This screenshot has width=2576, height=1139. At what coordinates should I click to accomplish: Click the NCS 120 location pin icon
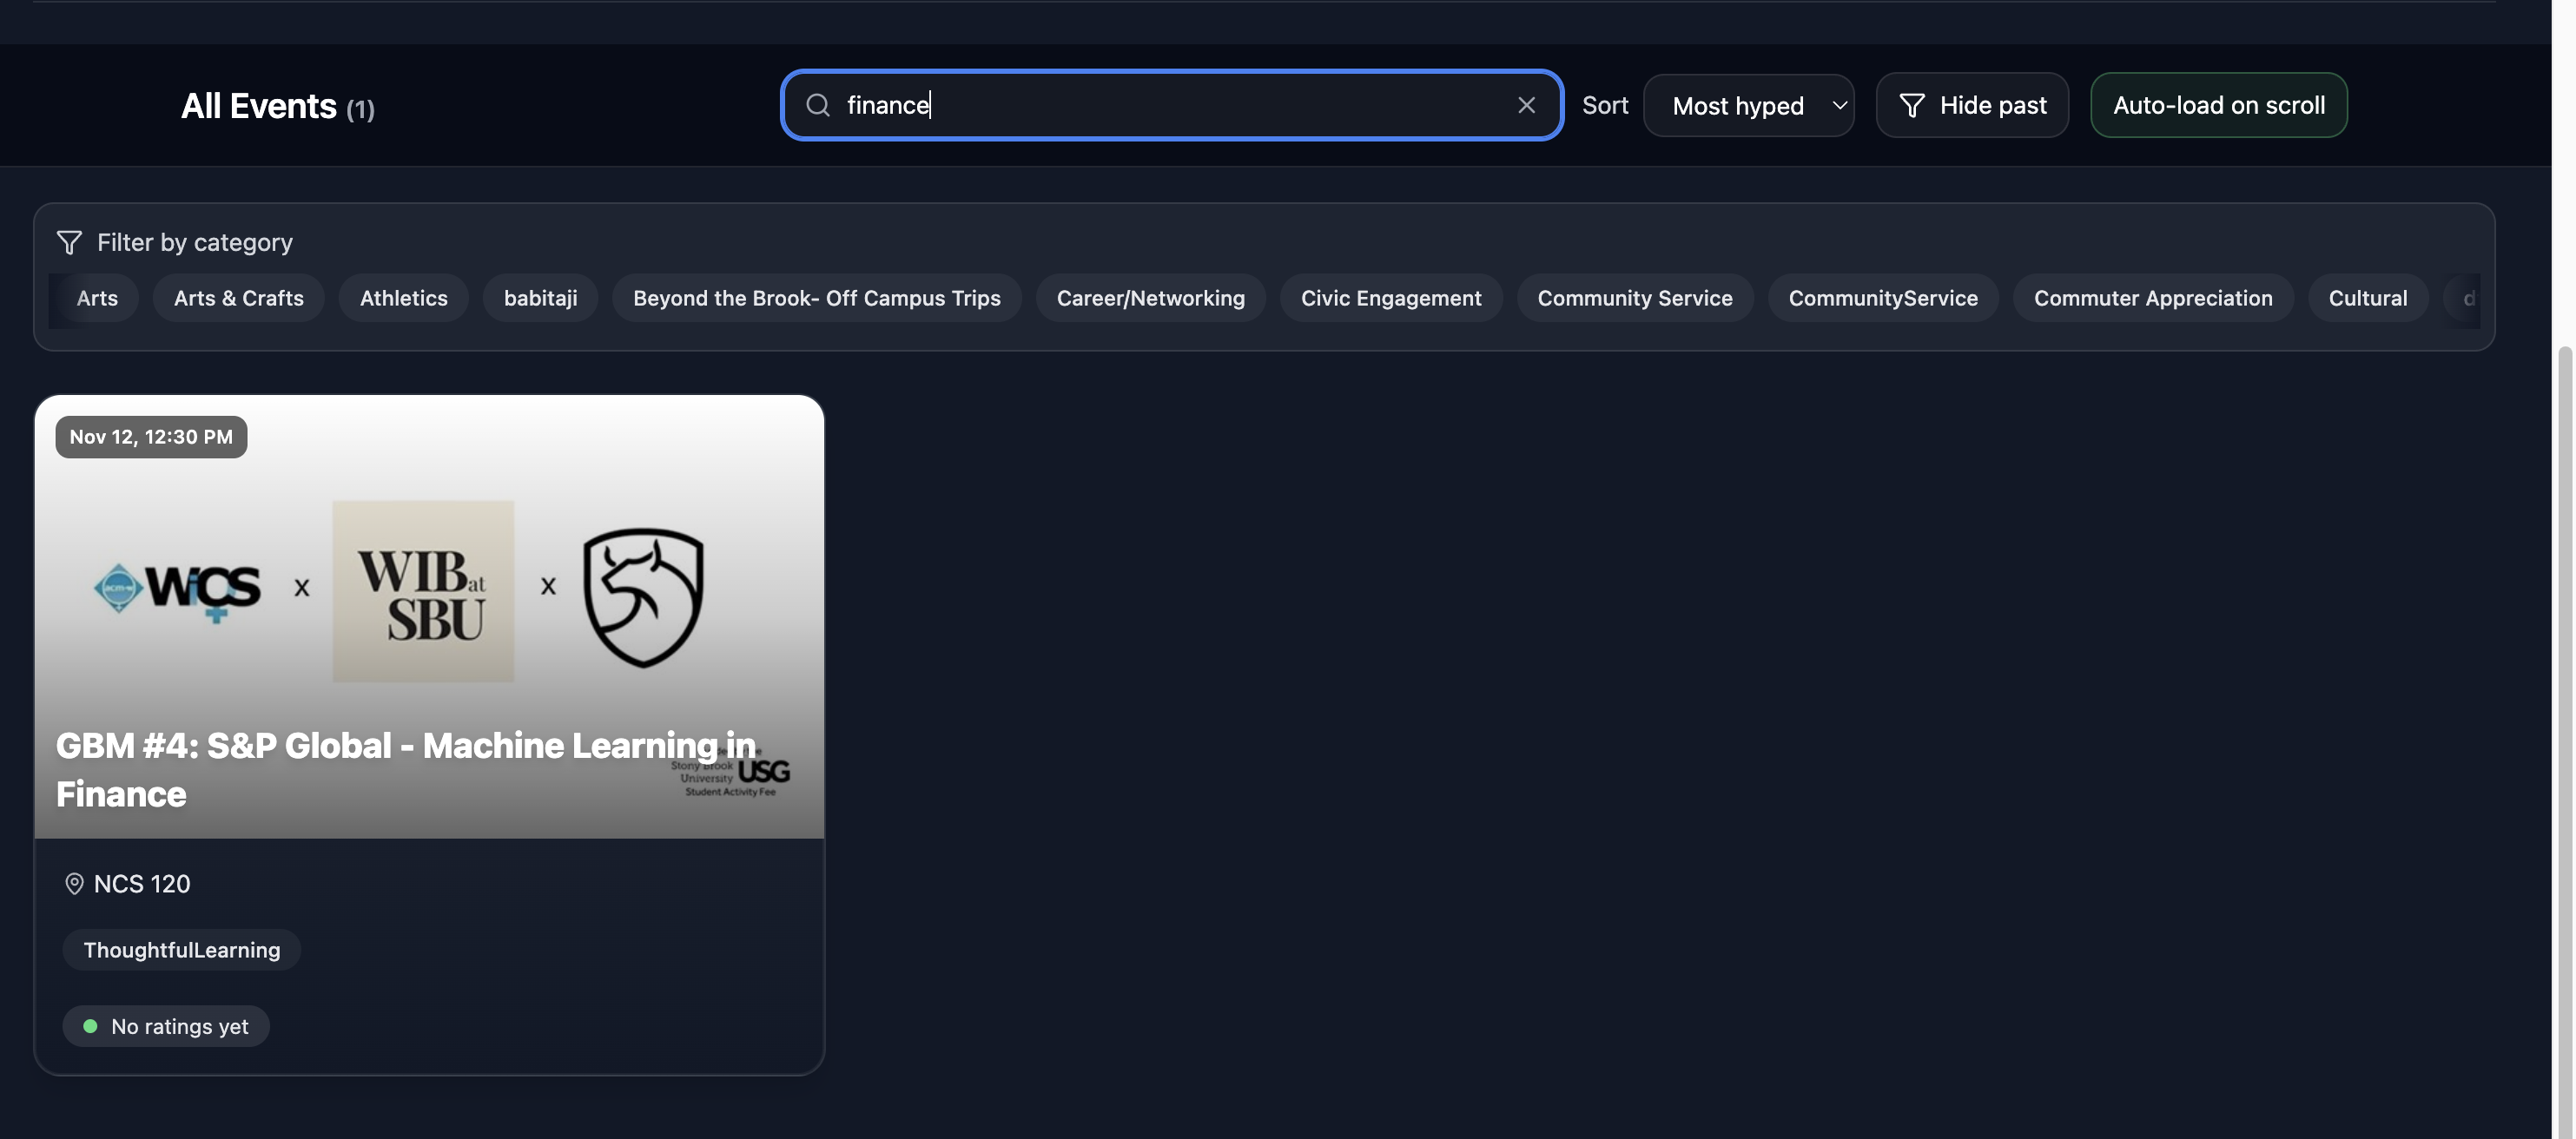(74, 884)
